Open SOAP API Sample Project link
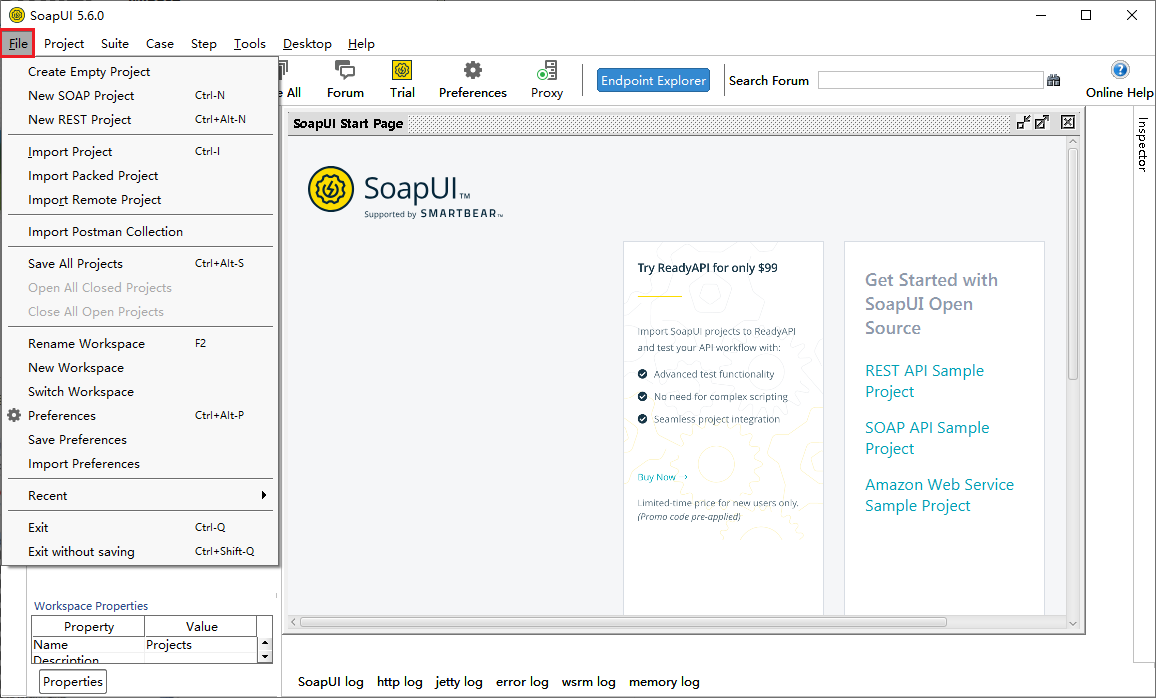The width and height of the screenshot is (1156, 698). click(927, 438)
